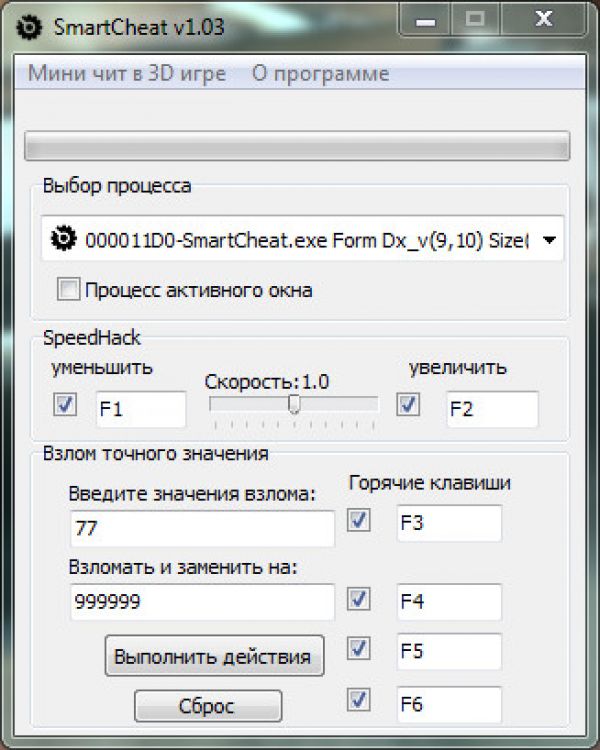The height and width of the screenshot is (750, 600).
Task: Click the speed slider thumb
Action: [294, 403]
